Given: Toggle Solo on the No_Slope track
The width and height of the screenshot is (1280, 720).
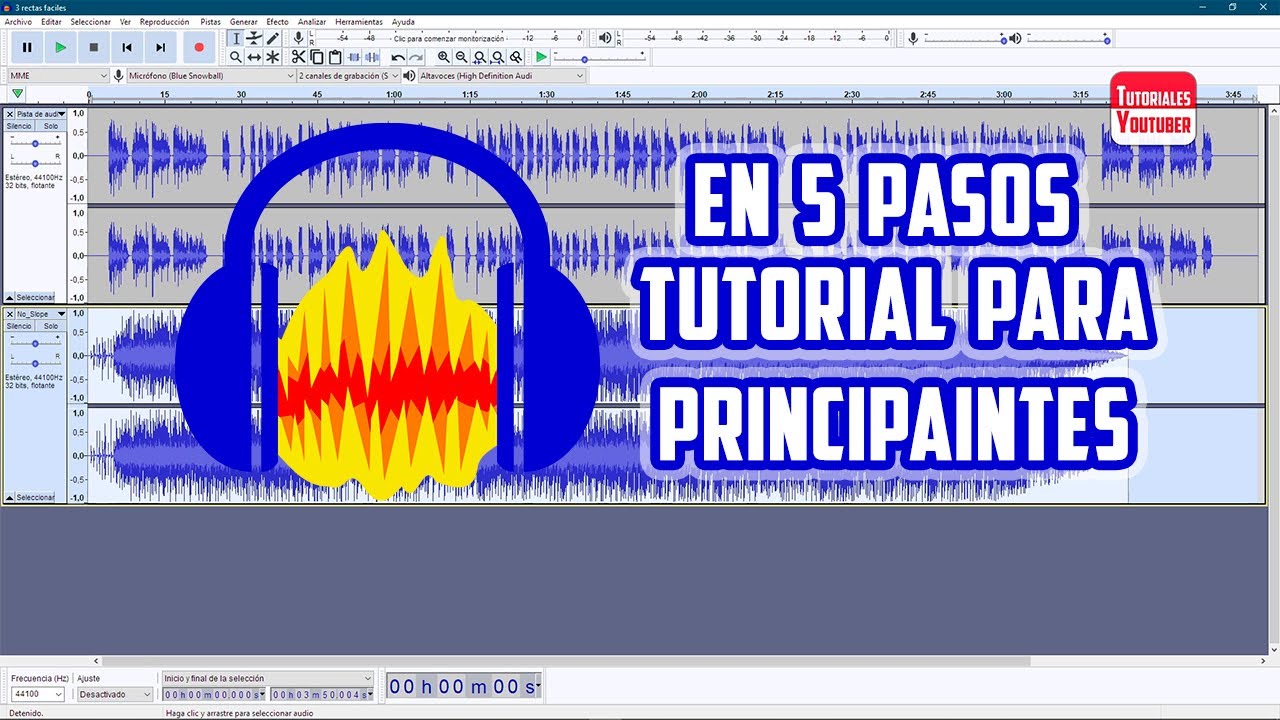Looking at the screenshot, I should click(50, 326).
